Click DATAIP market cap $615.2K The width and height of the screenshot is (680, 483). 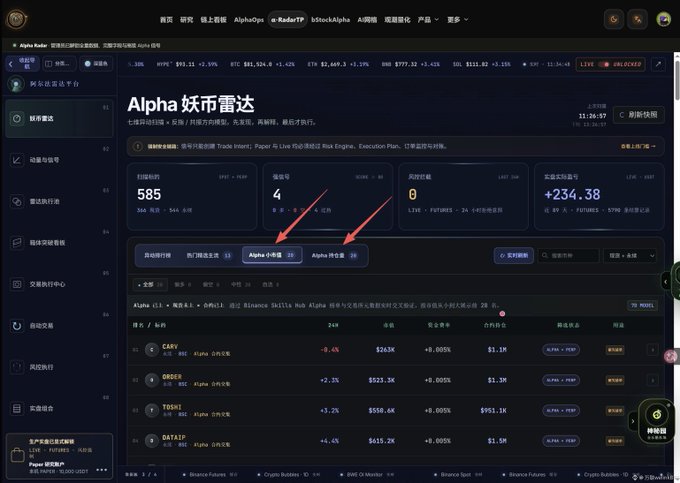[382, 441]
